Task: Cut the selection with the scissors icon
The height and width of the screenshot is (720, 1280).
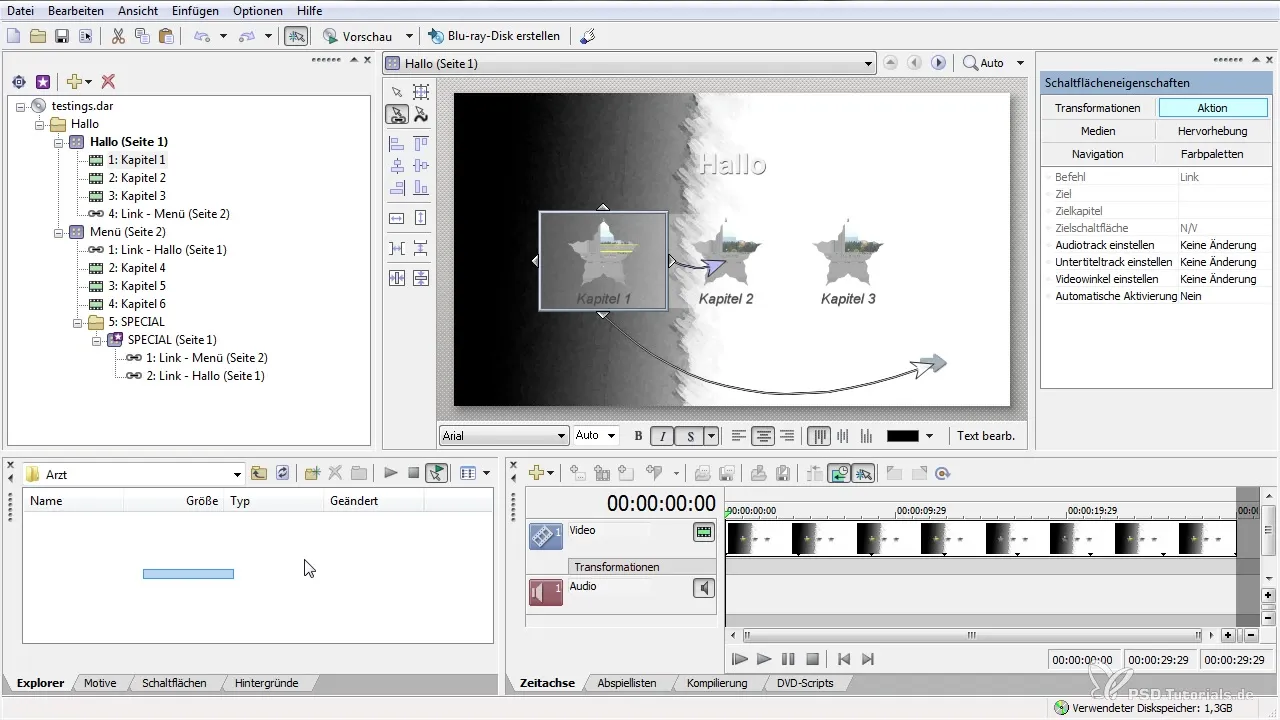Action: pyautogui.click(x=118, y=36)
